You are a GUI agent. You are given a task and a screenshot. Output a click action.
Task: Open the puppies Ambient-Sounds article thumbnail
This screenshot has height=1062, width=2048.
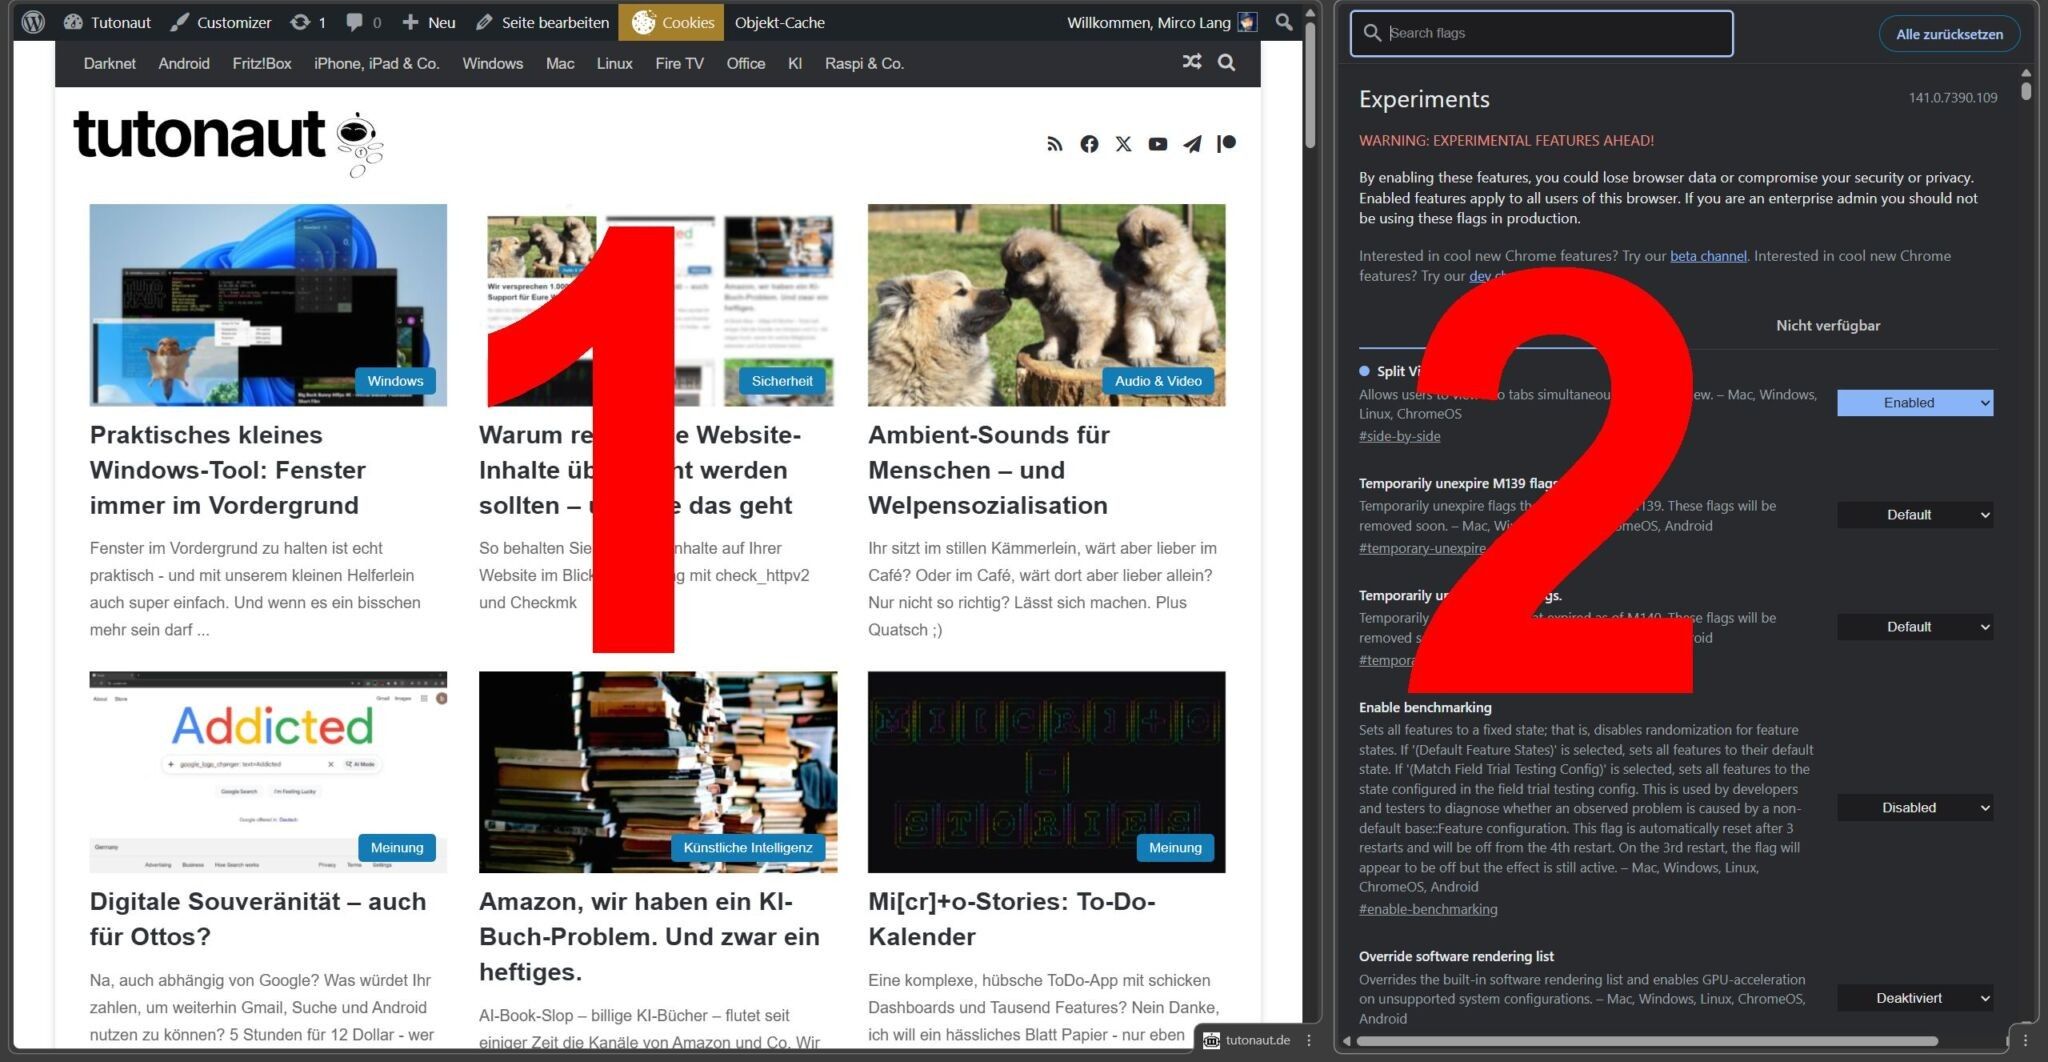[x=1046, y=305]
